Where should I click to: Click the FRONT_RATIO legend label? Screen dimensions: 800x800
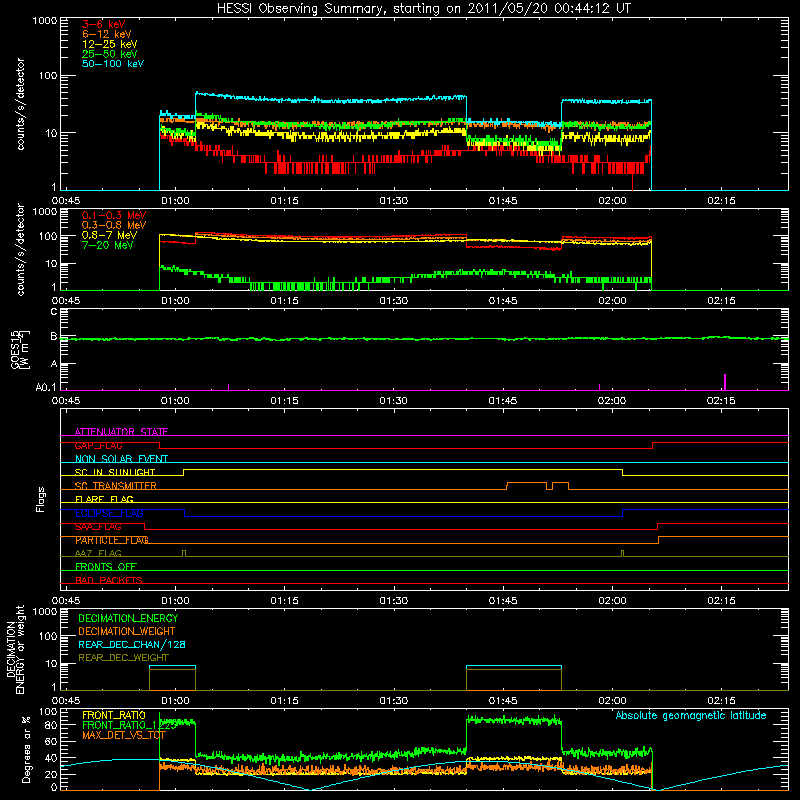click(114, 715)
